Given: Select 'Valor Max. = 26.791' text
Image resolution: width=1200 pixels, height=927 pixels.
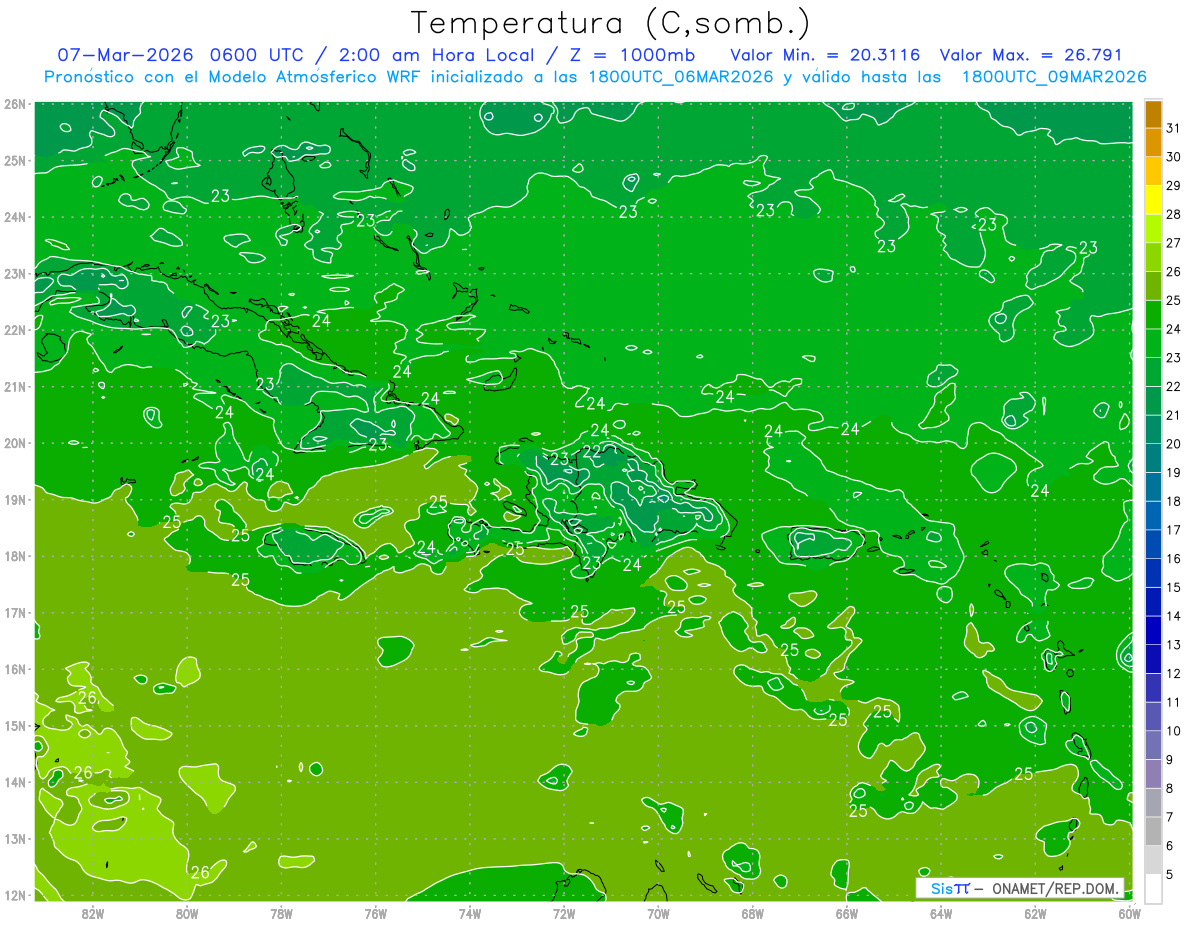Looking at the screenshot, I should point(1031,55).
